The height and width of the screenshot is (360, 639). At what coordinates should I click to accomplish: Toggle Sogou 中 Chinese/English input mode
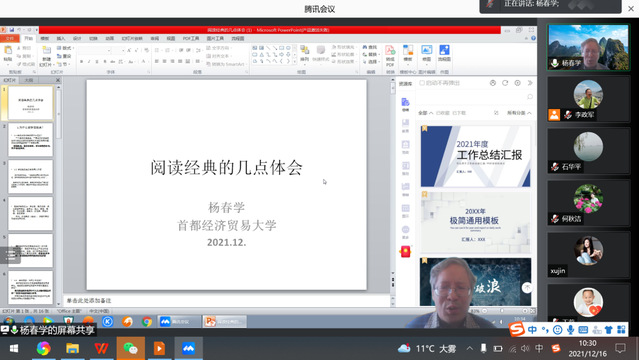(x=532, y=329)
